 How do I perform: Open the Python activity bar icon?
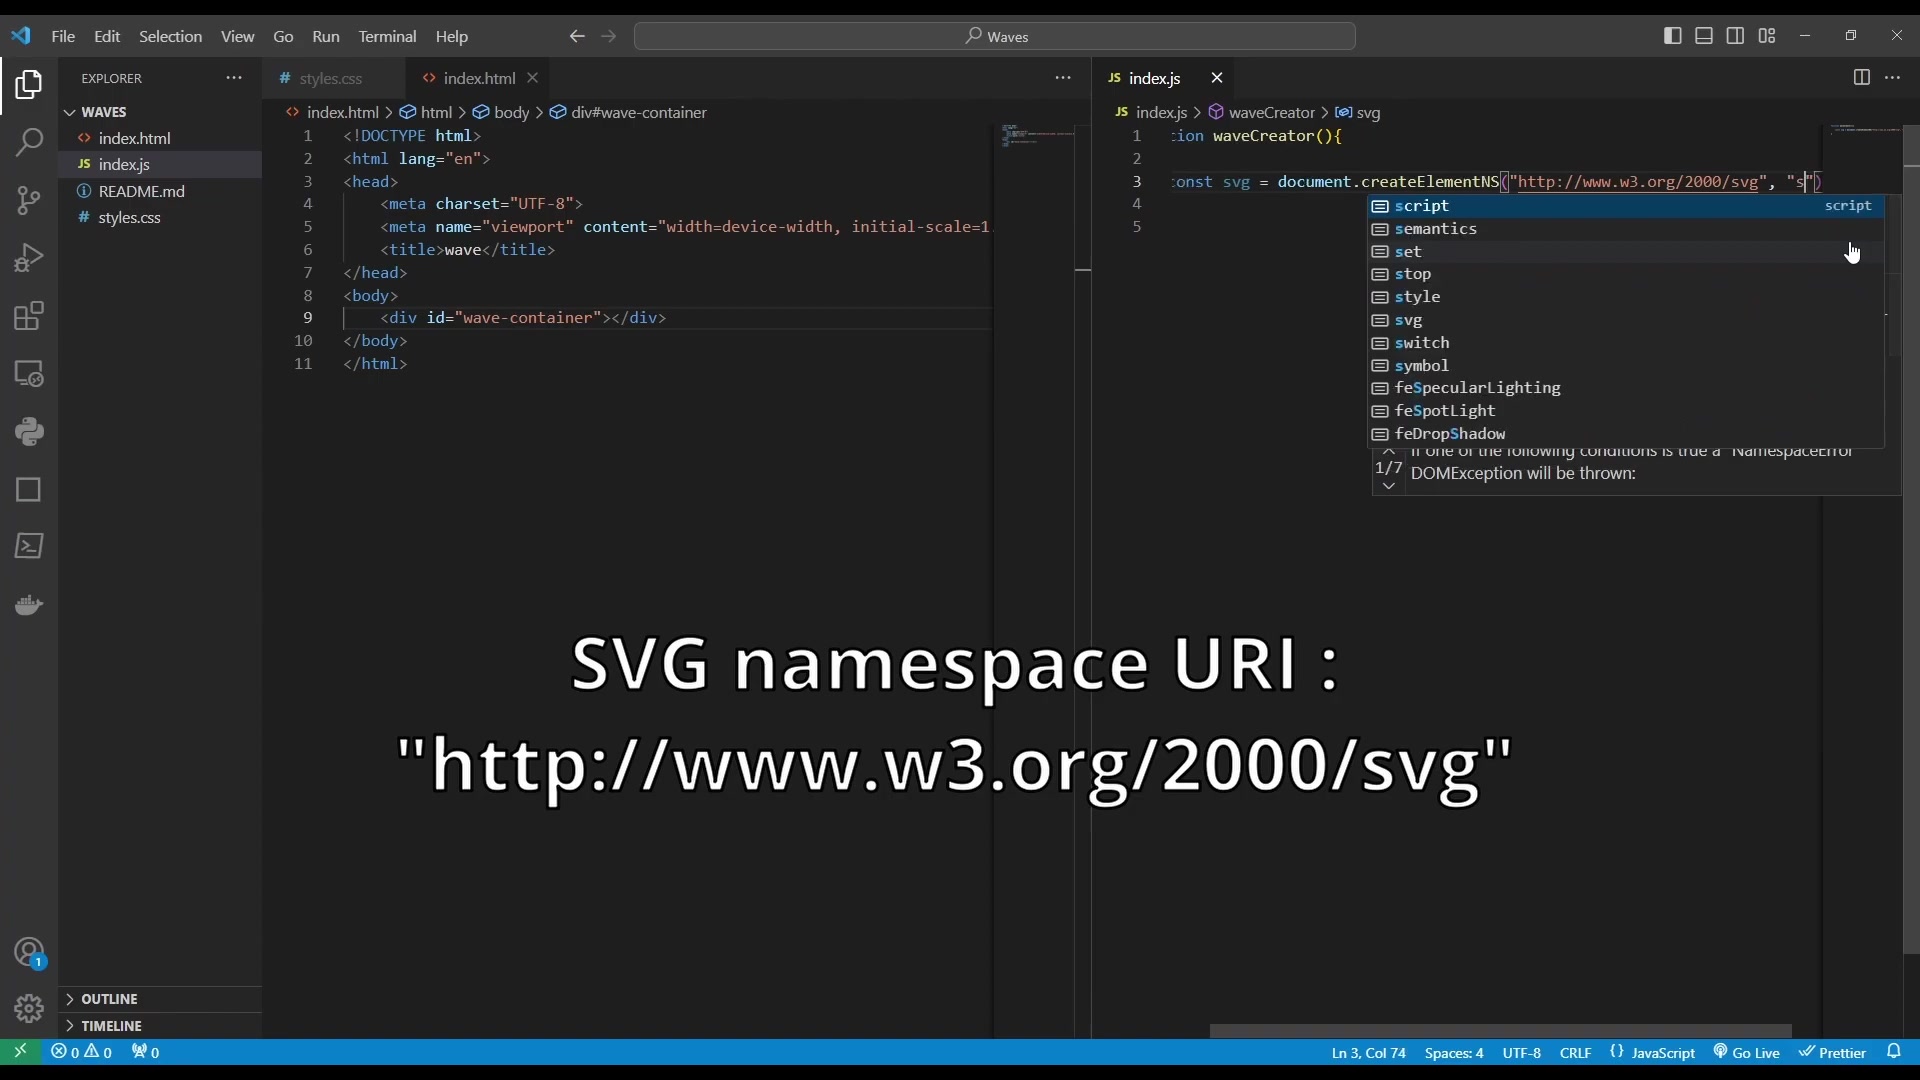point(28,432)
